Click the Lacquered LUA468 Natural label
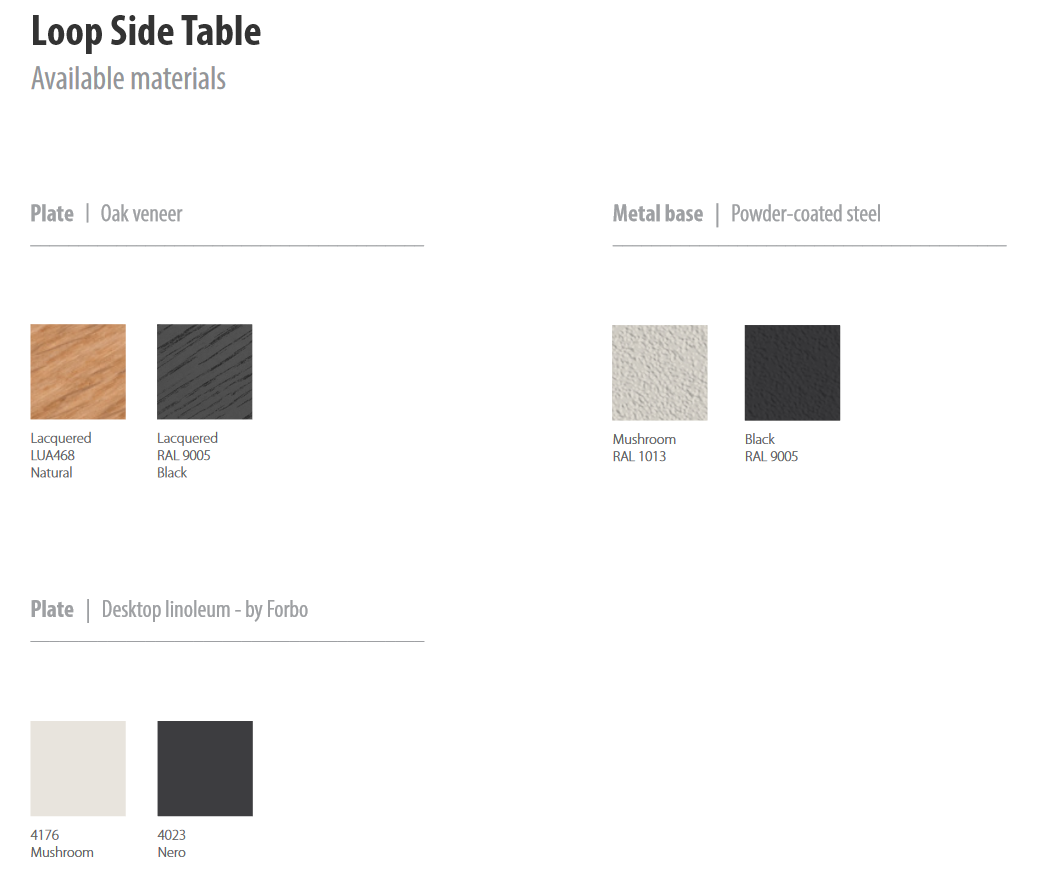 coord(61,455)
